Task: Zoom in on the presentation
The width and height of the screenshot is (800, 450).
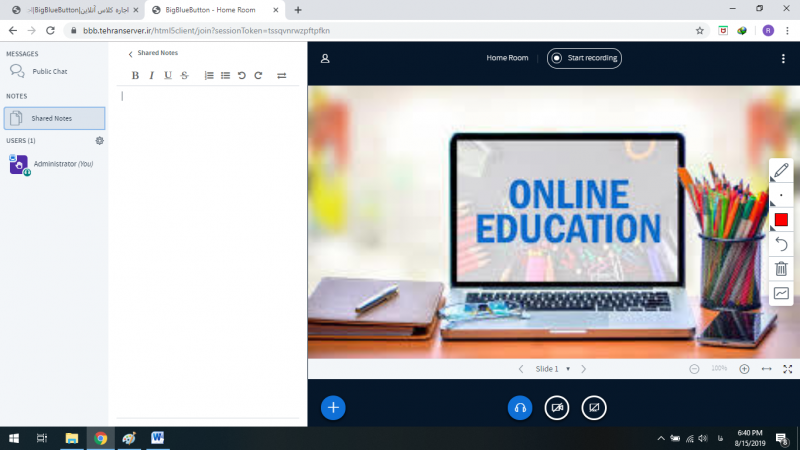Action: coord(744,369)
